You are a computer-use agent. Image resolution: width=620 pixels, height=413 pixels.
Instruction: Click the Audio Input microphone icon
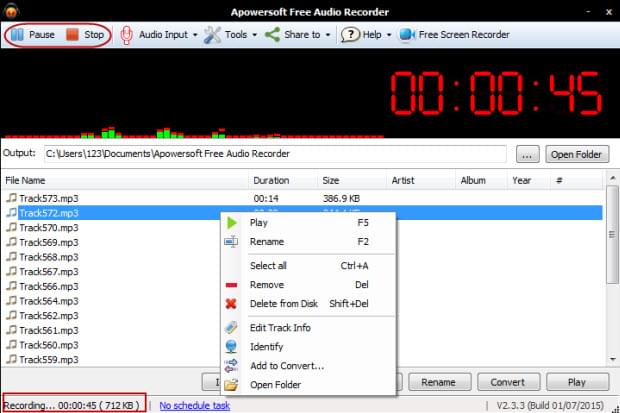(126, 35)
